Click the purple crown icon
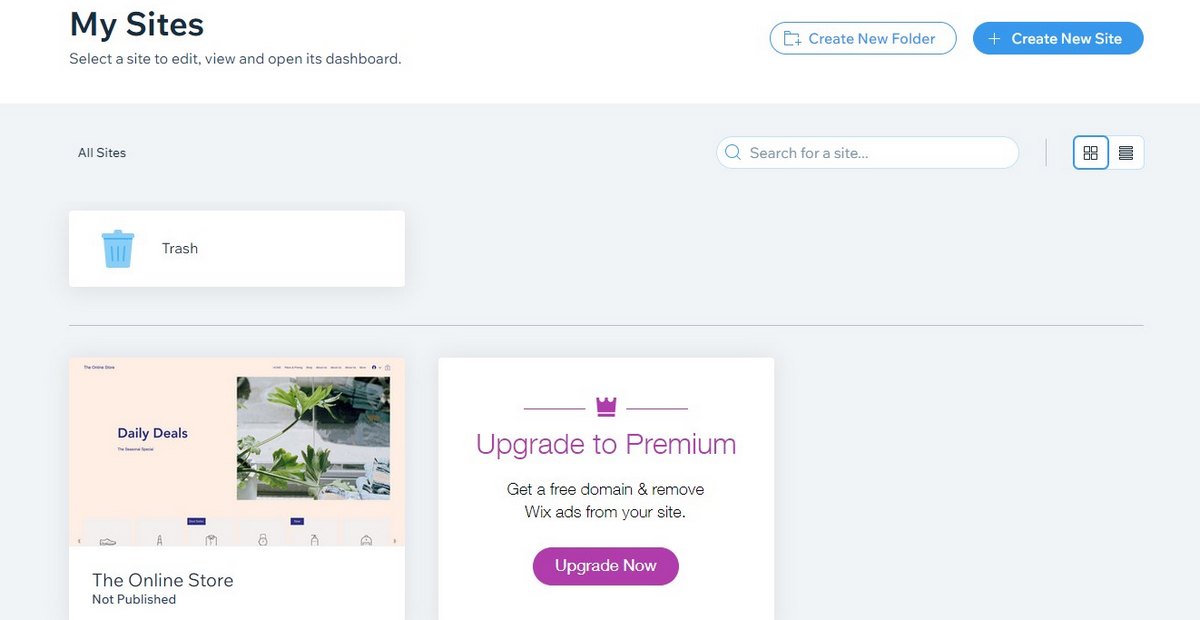This screenshot has width=1200, height=620. tap(606, 407)
